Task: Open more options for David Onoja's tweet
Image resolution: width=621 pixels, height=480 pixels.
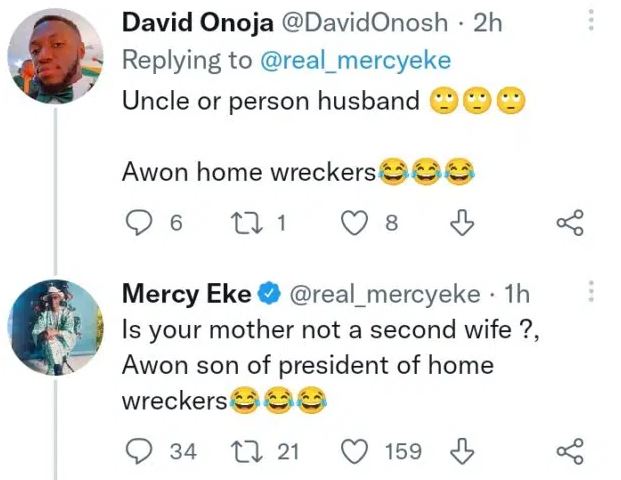Action: pos(591,21)
